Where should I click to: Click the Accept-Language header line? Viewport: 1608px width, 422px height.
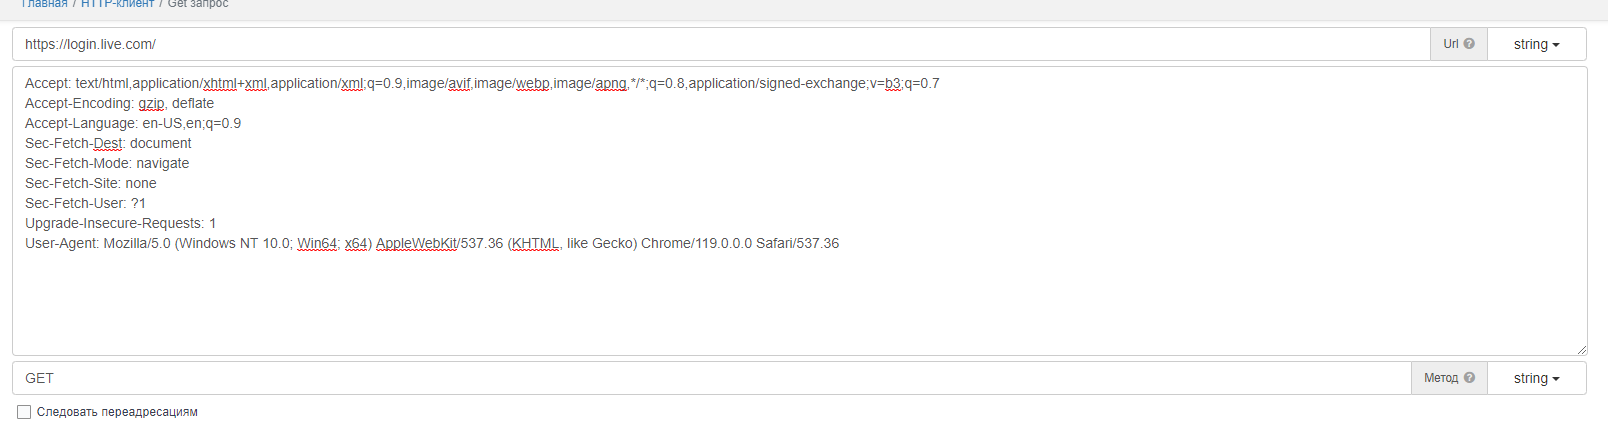(x=133, y=123)
